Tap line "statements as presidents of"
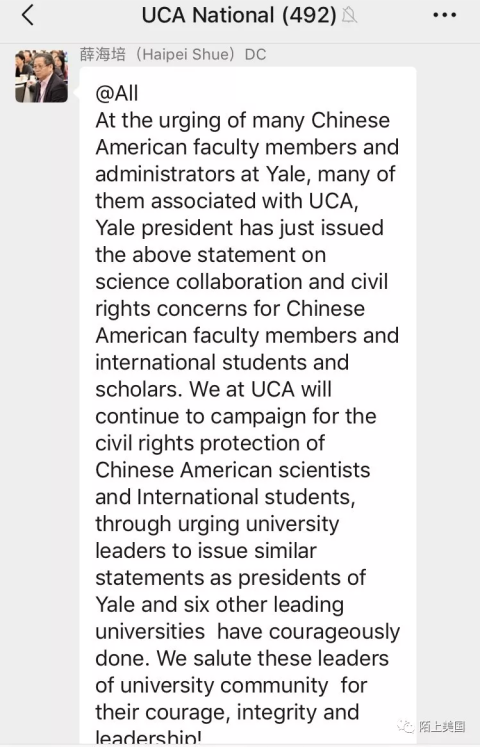Viewport: 480px width, 747px height. click(x=230, y=578)
